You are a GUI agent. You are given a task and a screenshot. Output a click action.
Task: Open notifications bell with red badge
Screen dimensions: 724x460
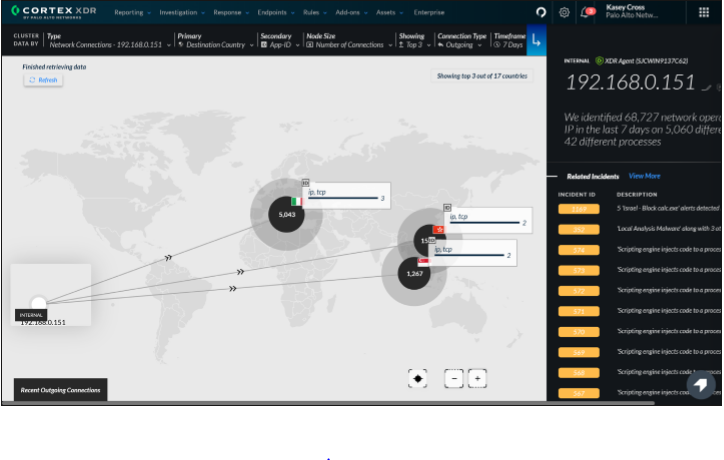tap(586, 12)
